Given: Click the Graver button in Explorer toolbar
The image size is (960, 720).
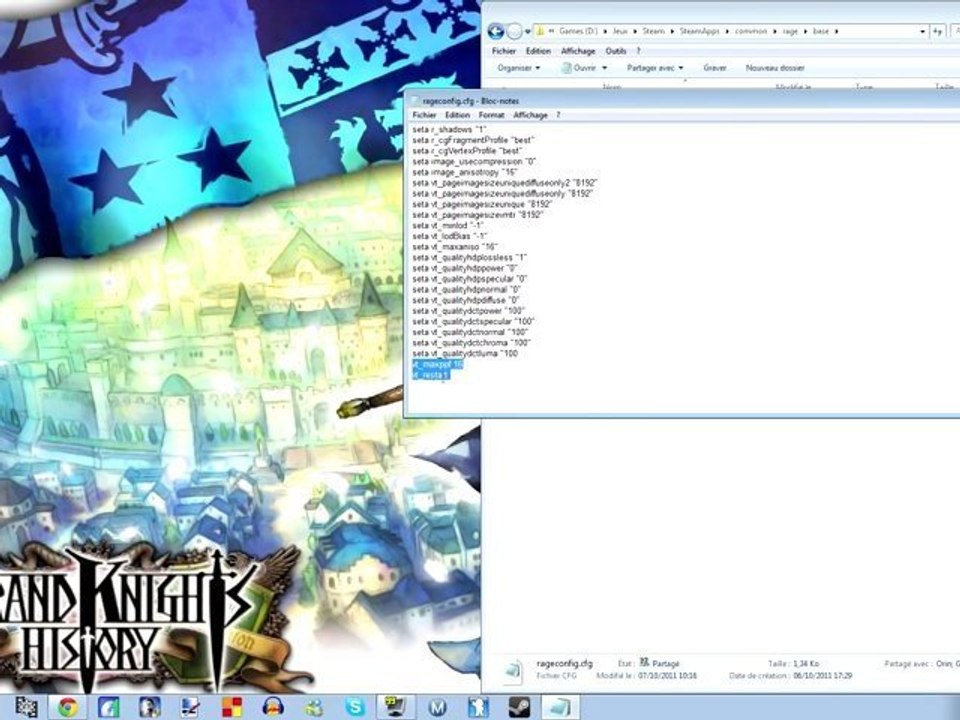Looking at the screenshot, I should (714, 68).
